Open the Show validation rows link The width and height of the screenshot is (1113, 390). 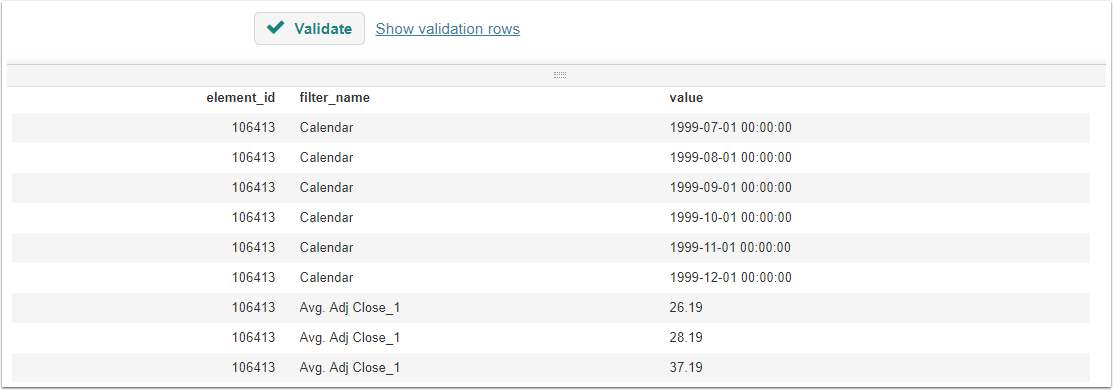(x=448, y=29)
